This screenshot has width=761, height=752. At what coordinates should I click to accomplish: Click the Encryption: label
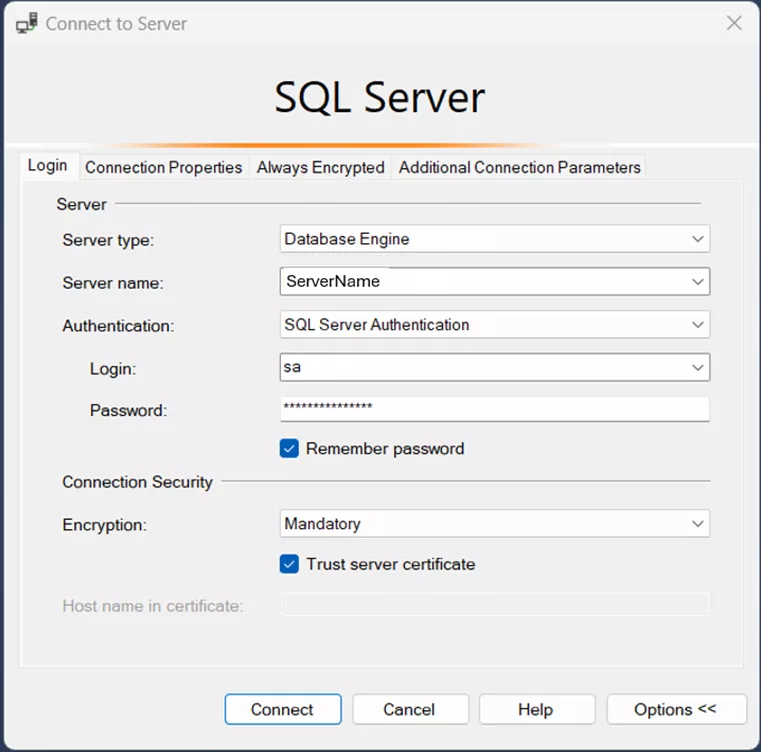tap(104, 525)
